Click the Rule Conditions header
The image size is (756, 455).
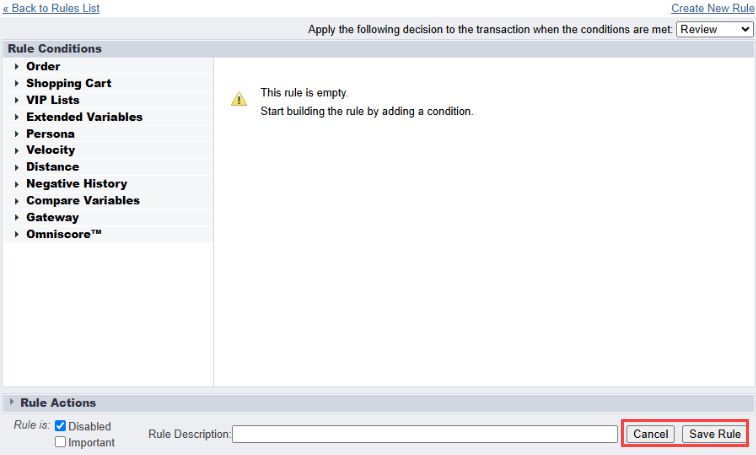378,49
